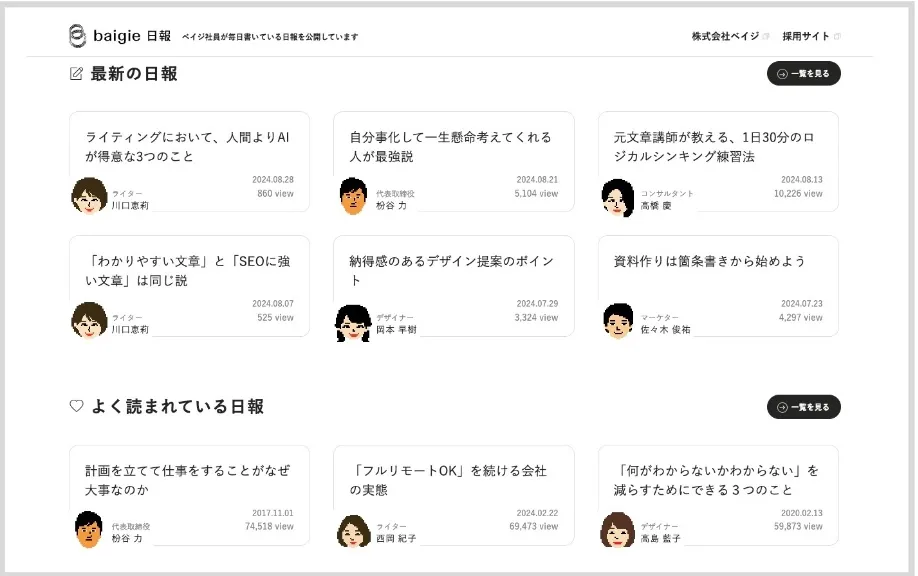Click 岡本 早樹 designer avatar icon
This screenshot has height=576, width=918.
coord(353,322)
